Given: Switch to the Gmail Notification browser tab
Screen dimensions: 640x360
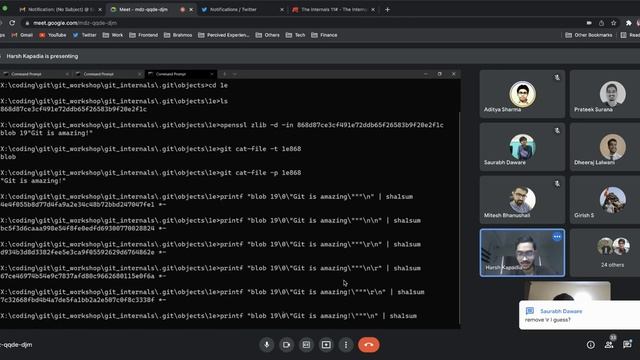Looking at the screenshot, I should [x=59, y=9].
